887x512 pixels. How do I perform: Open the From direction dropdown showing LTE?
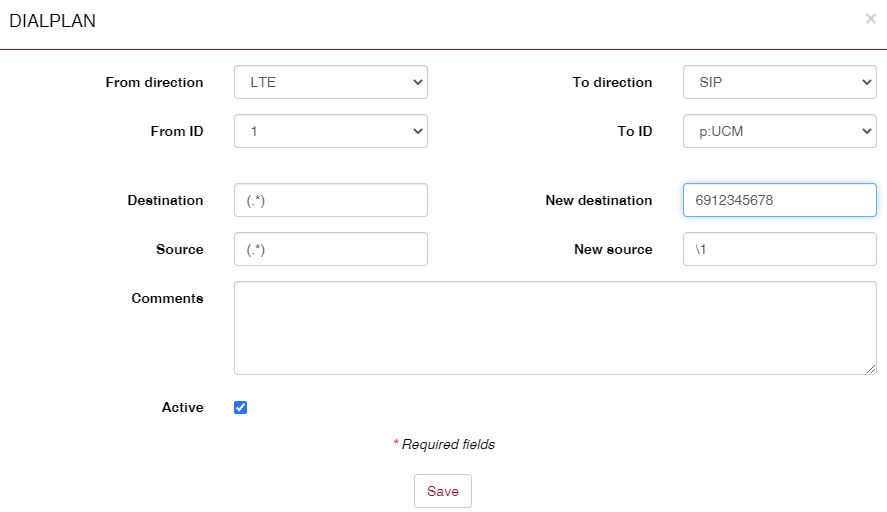pos(330,82)
